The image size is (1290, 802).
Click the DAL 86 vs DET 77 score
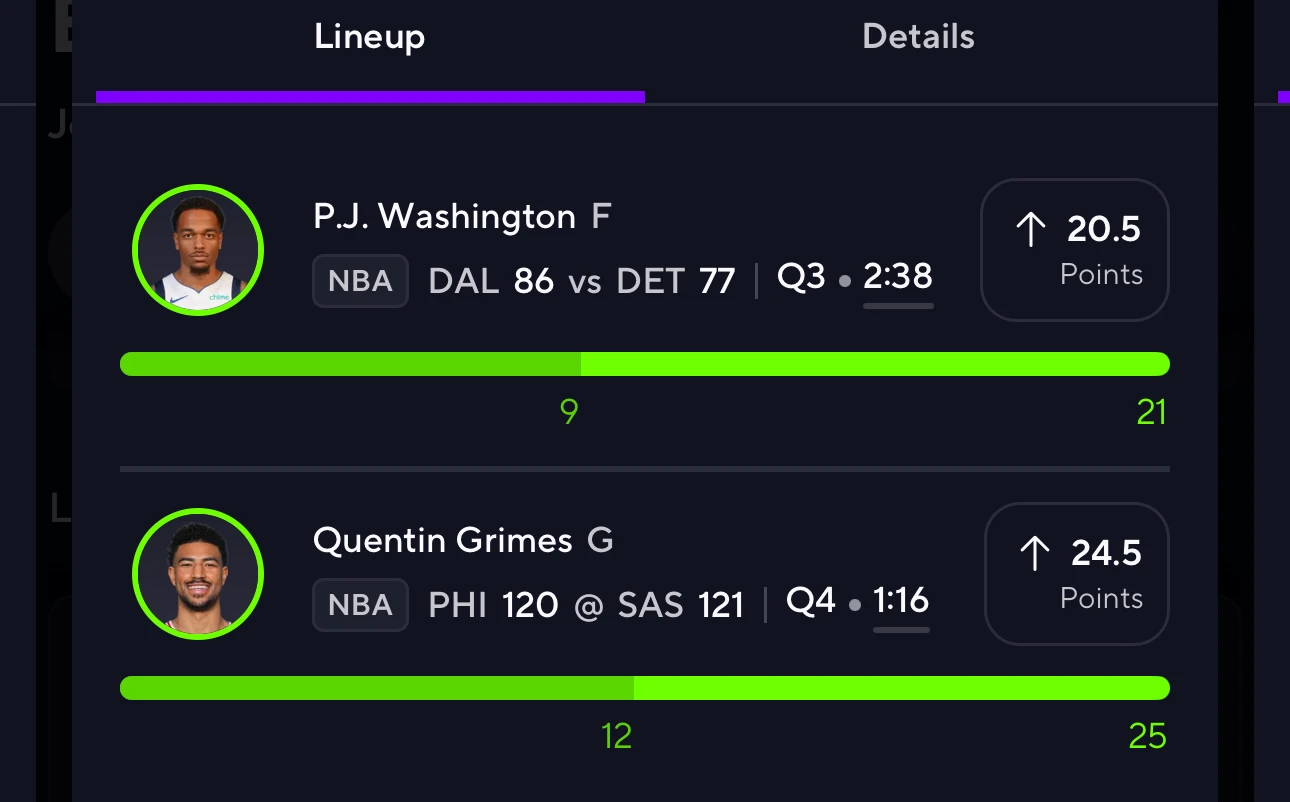click(582, 281)
